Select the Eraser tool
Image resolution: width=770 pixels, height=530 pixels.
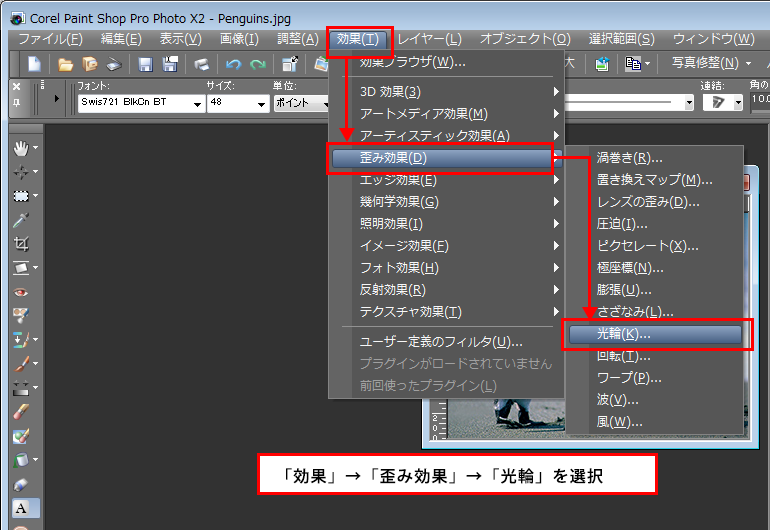coord(21,412)
